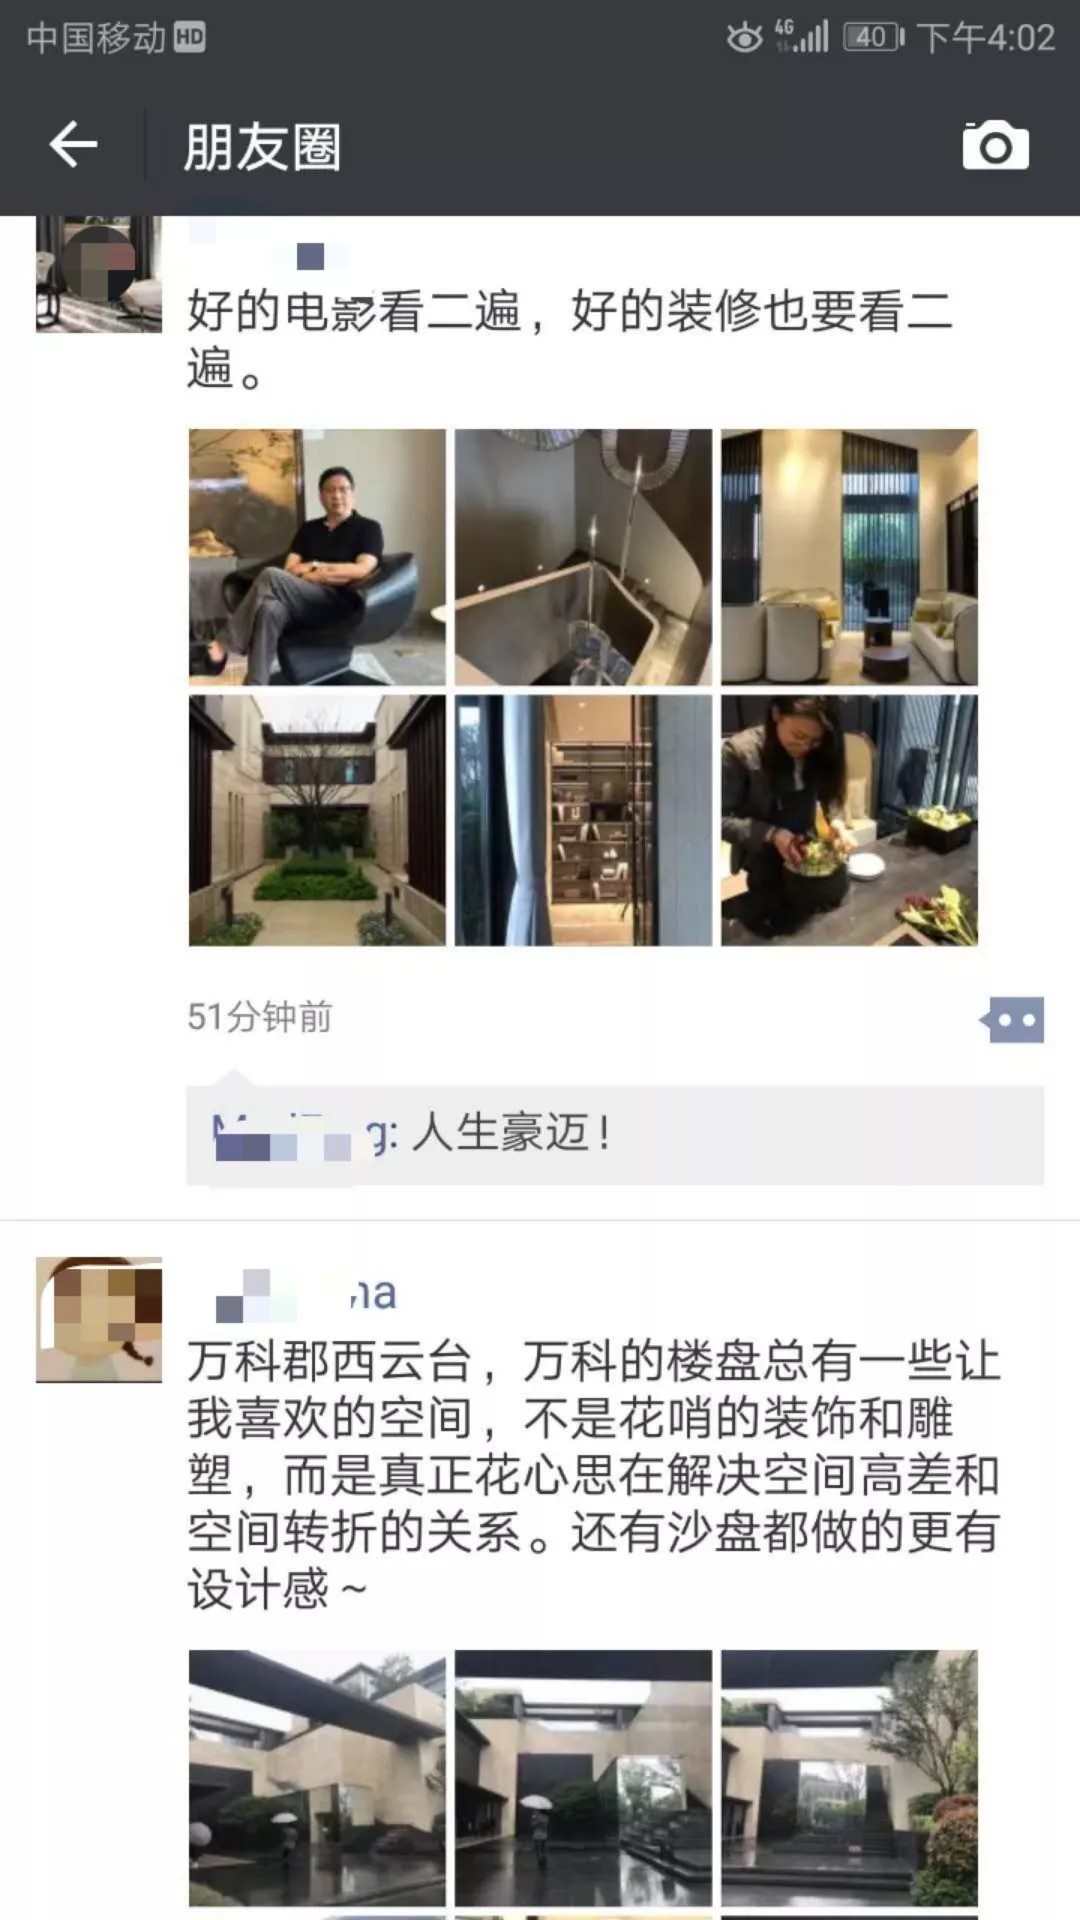This screenshot has width=1080, height=1920.
Task: Open photo of man seated in black chair
Action: point(317,557)
